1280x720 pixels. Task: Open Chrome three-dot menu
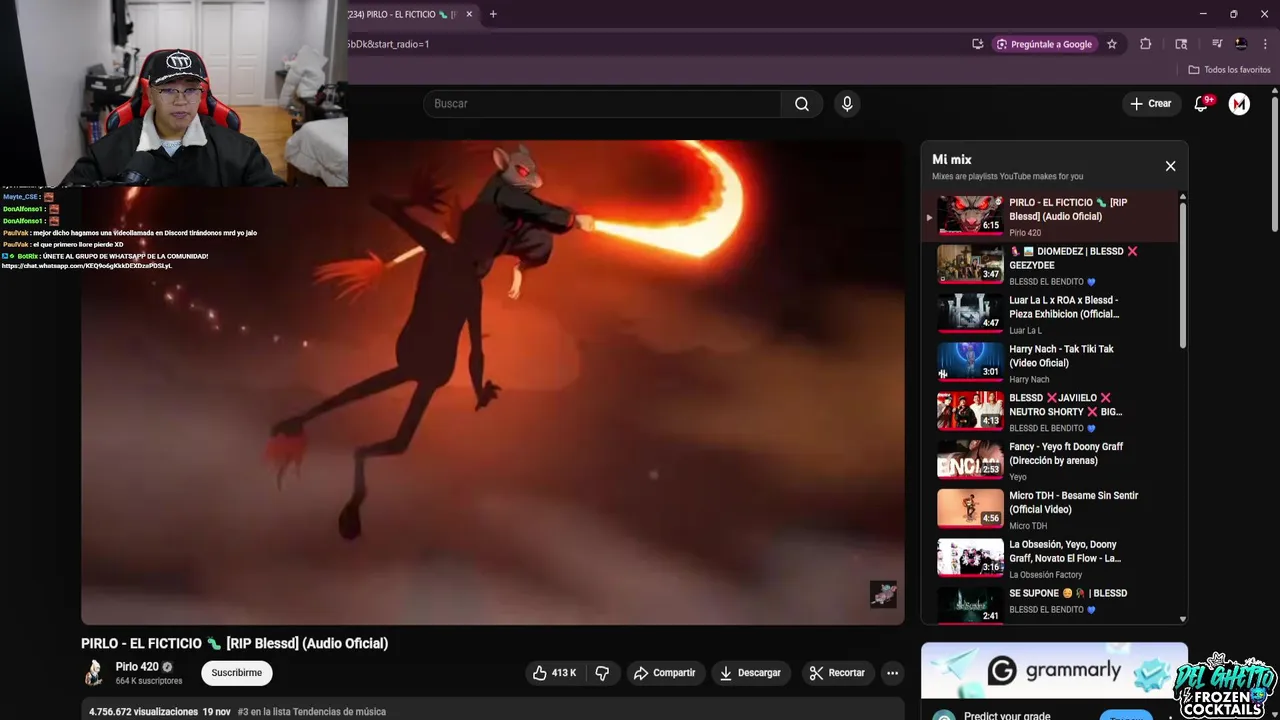tap(1266, 44)
